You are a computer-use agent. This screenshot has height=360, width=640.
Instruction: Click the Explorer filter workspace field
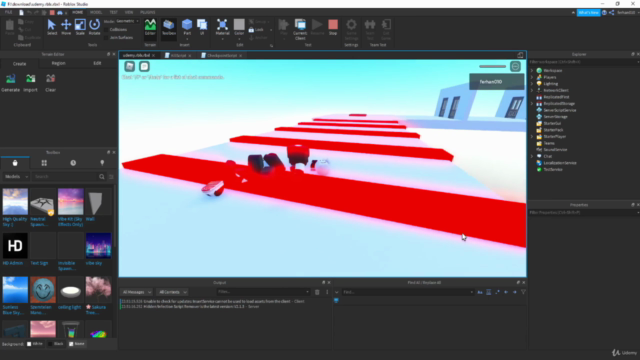pyautogui.click(x=584, y=62)
